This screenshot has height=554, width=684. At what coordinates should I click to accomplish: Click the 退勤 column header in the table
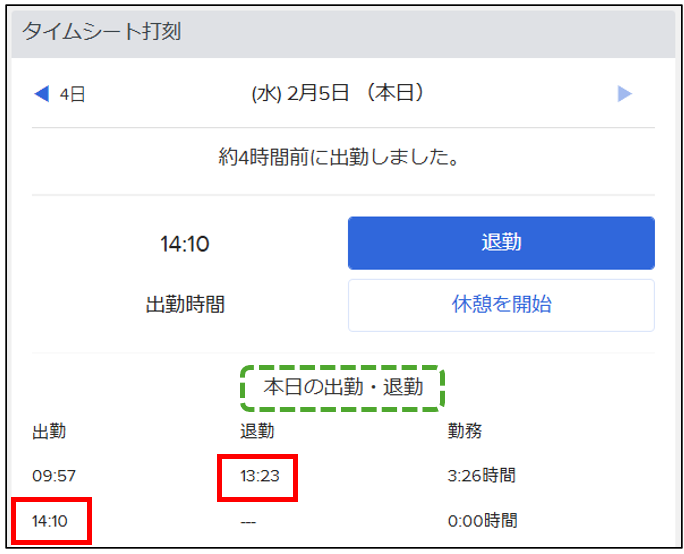click(257, 431)
